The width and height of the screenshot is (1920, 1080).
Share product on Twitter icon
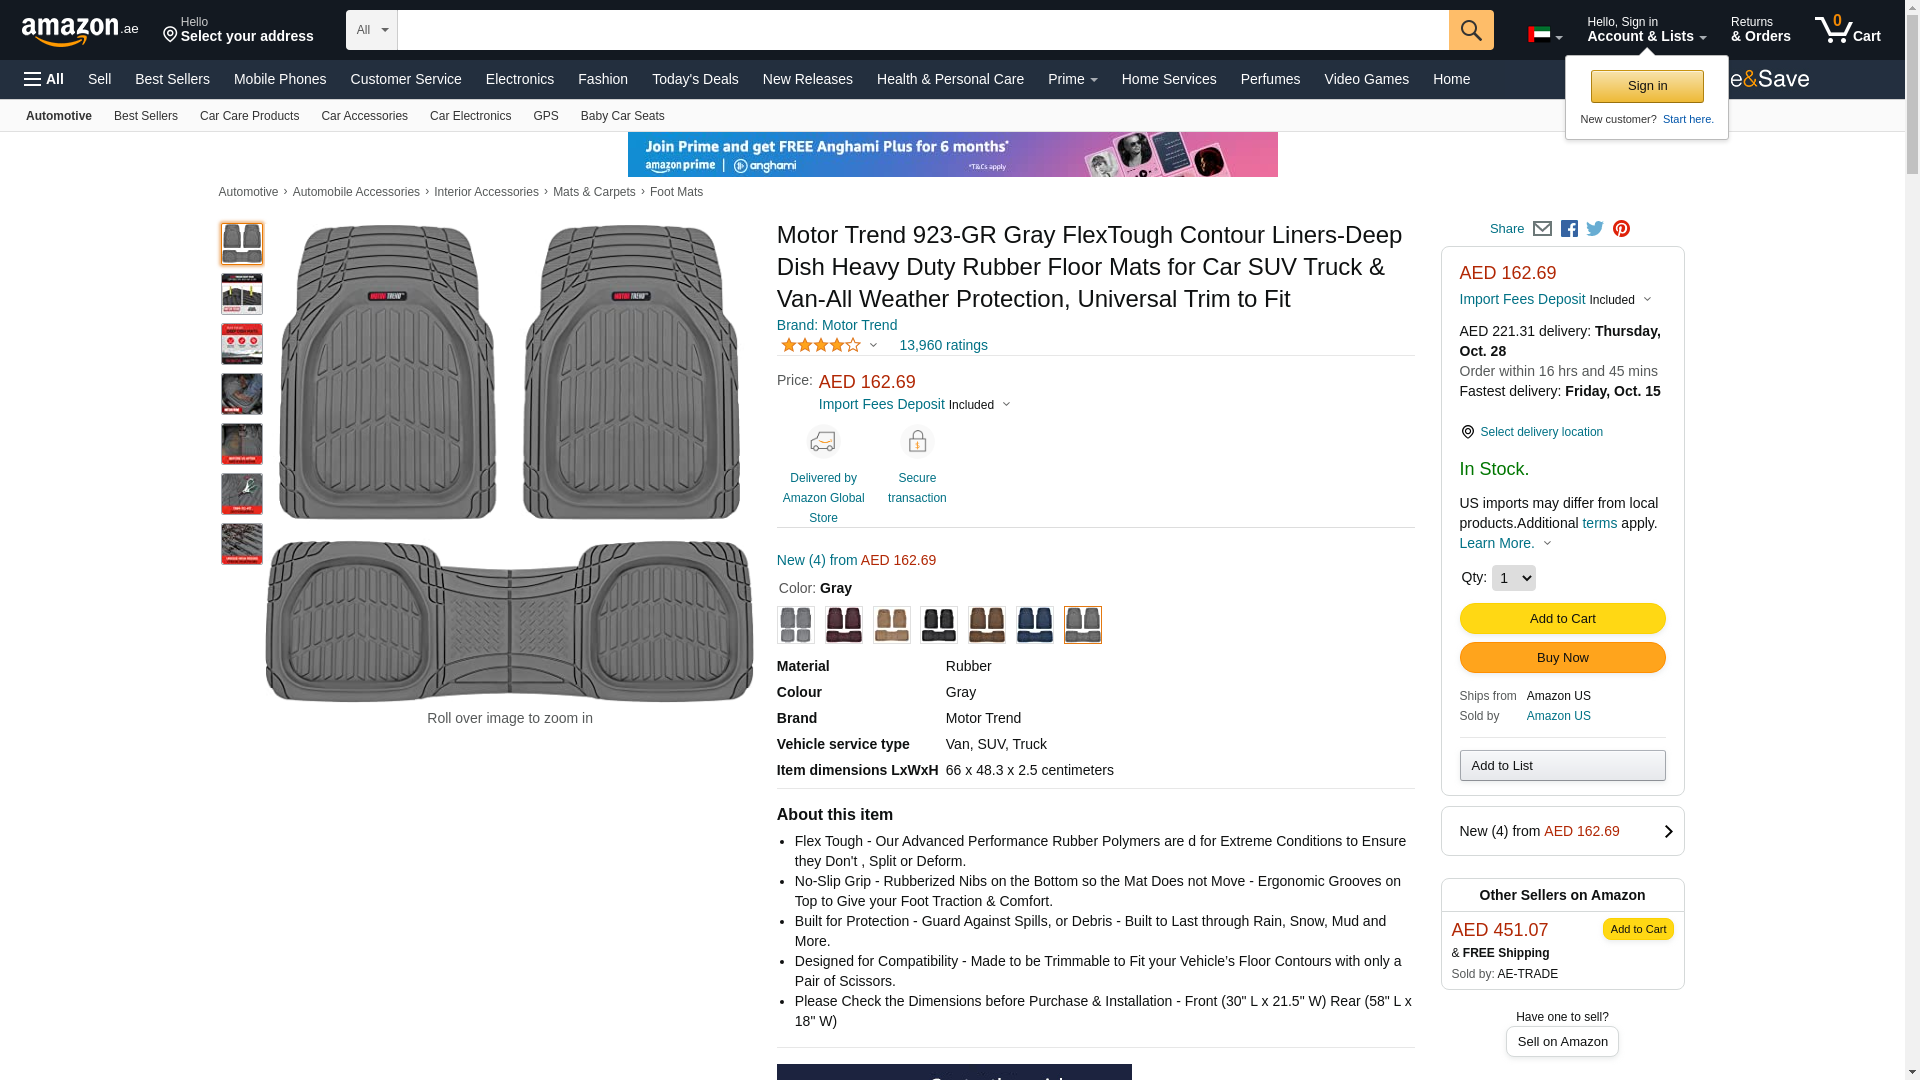pyautogui.click(x=1595, y=229)
